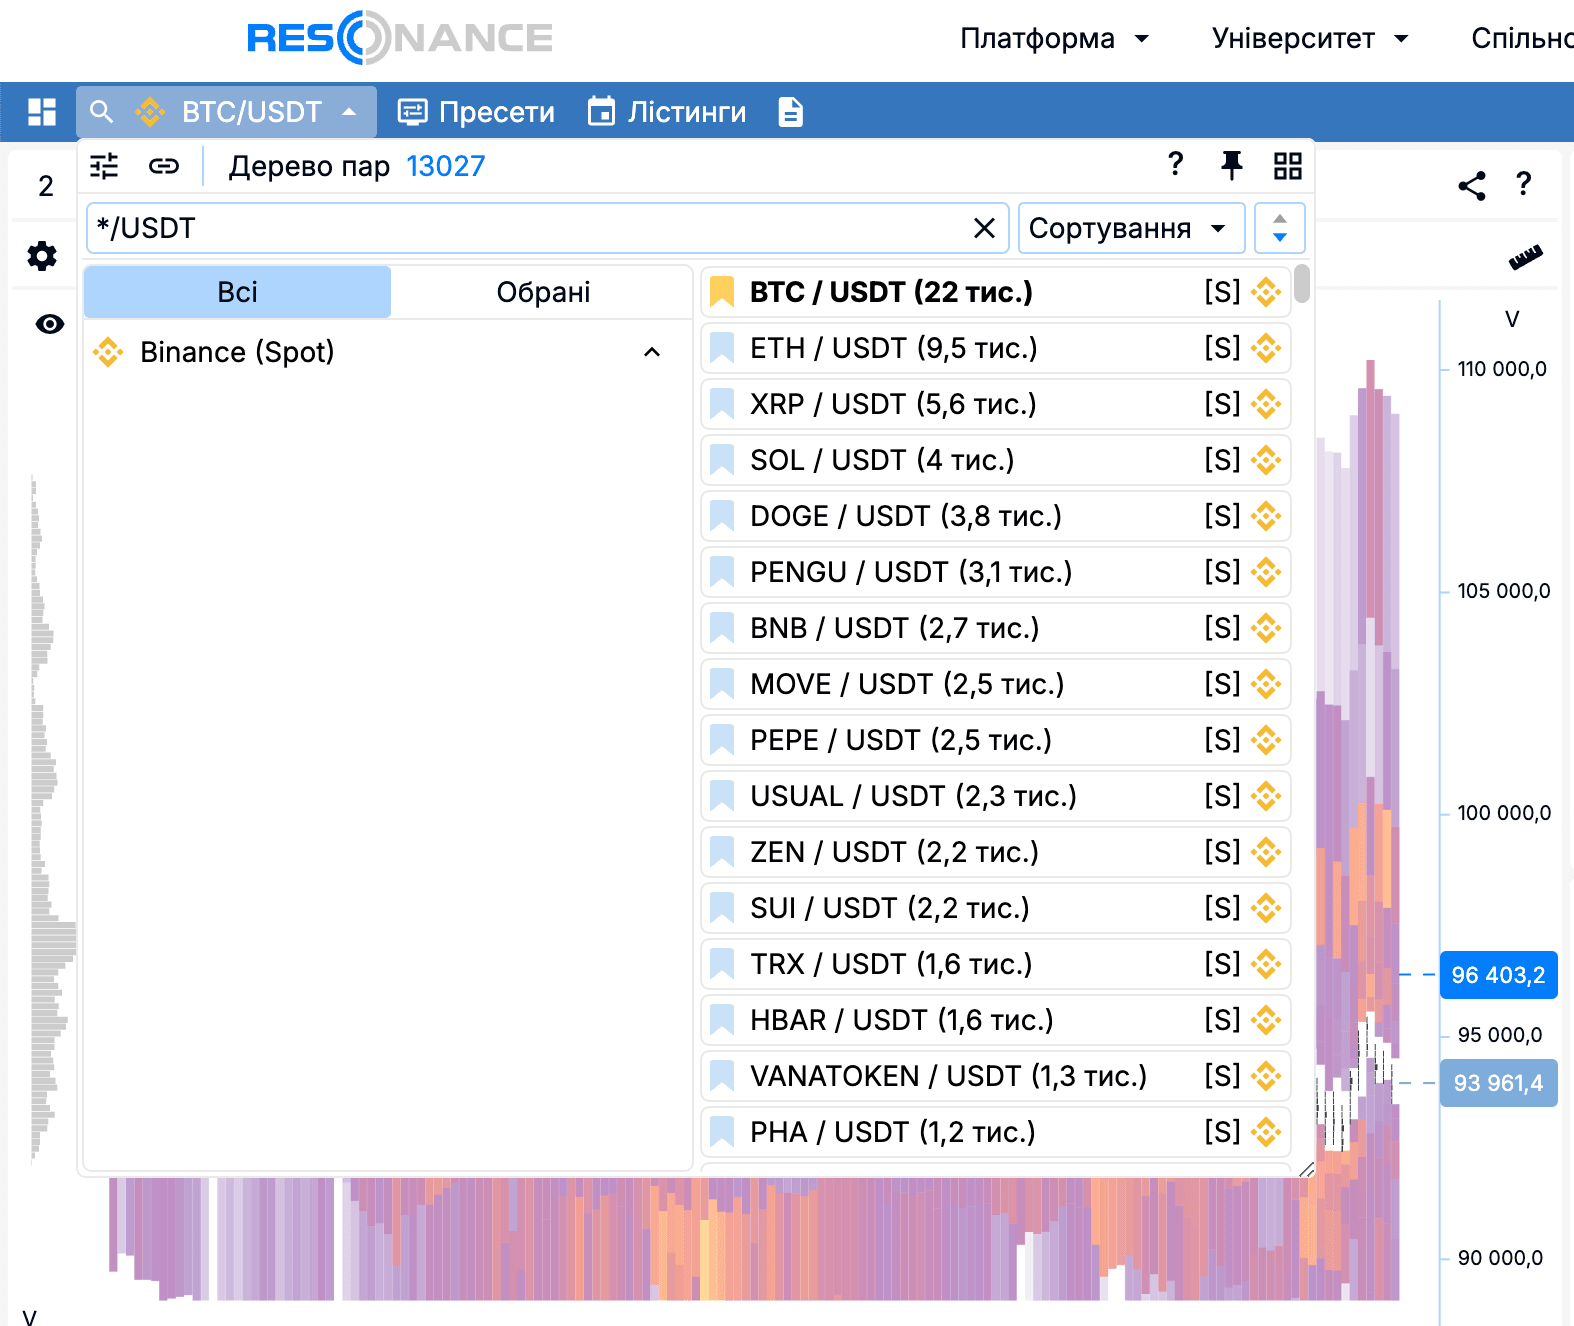Toggle bookmark for MOVE / USDT
Screen dimensions: 1574x1326
pos(722,684)
